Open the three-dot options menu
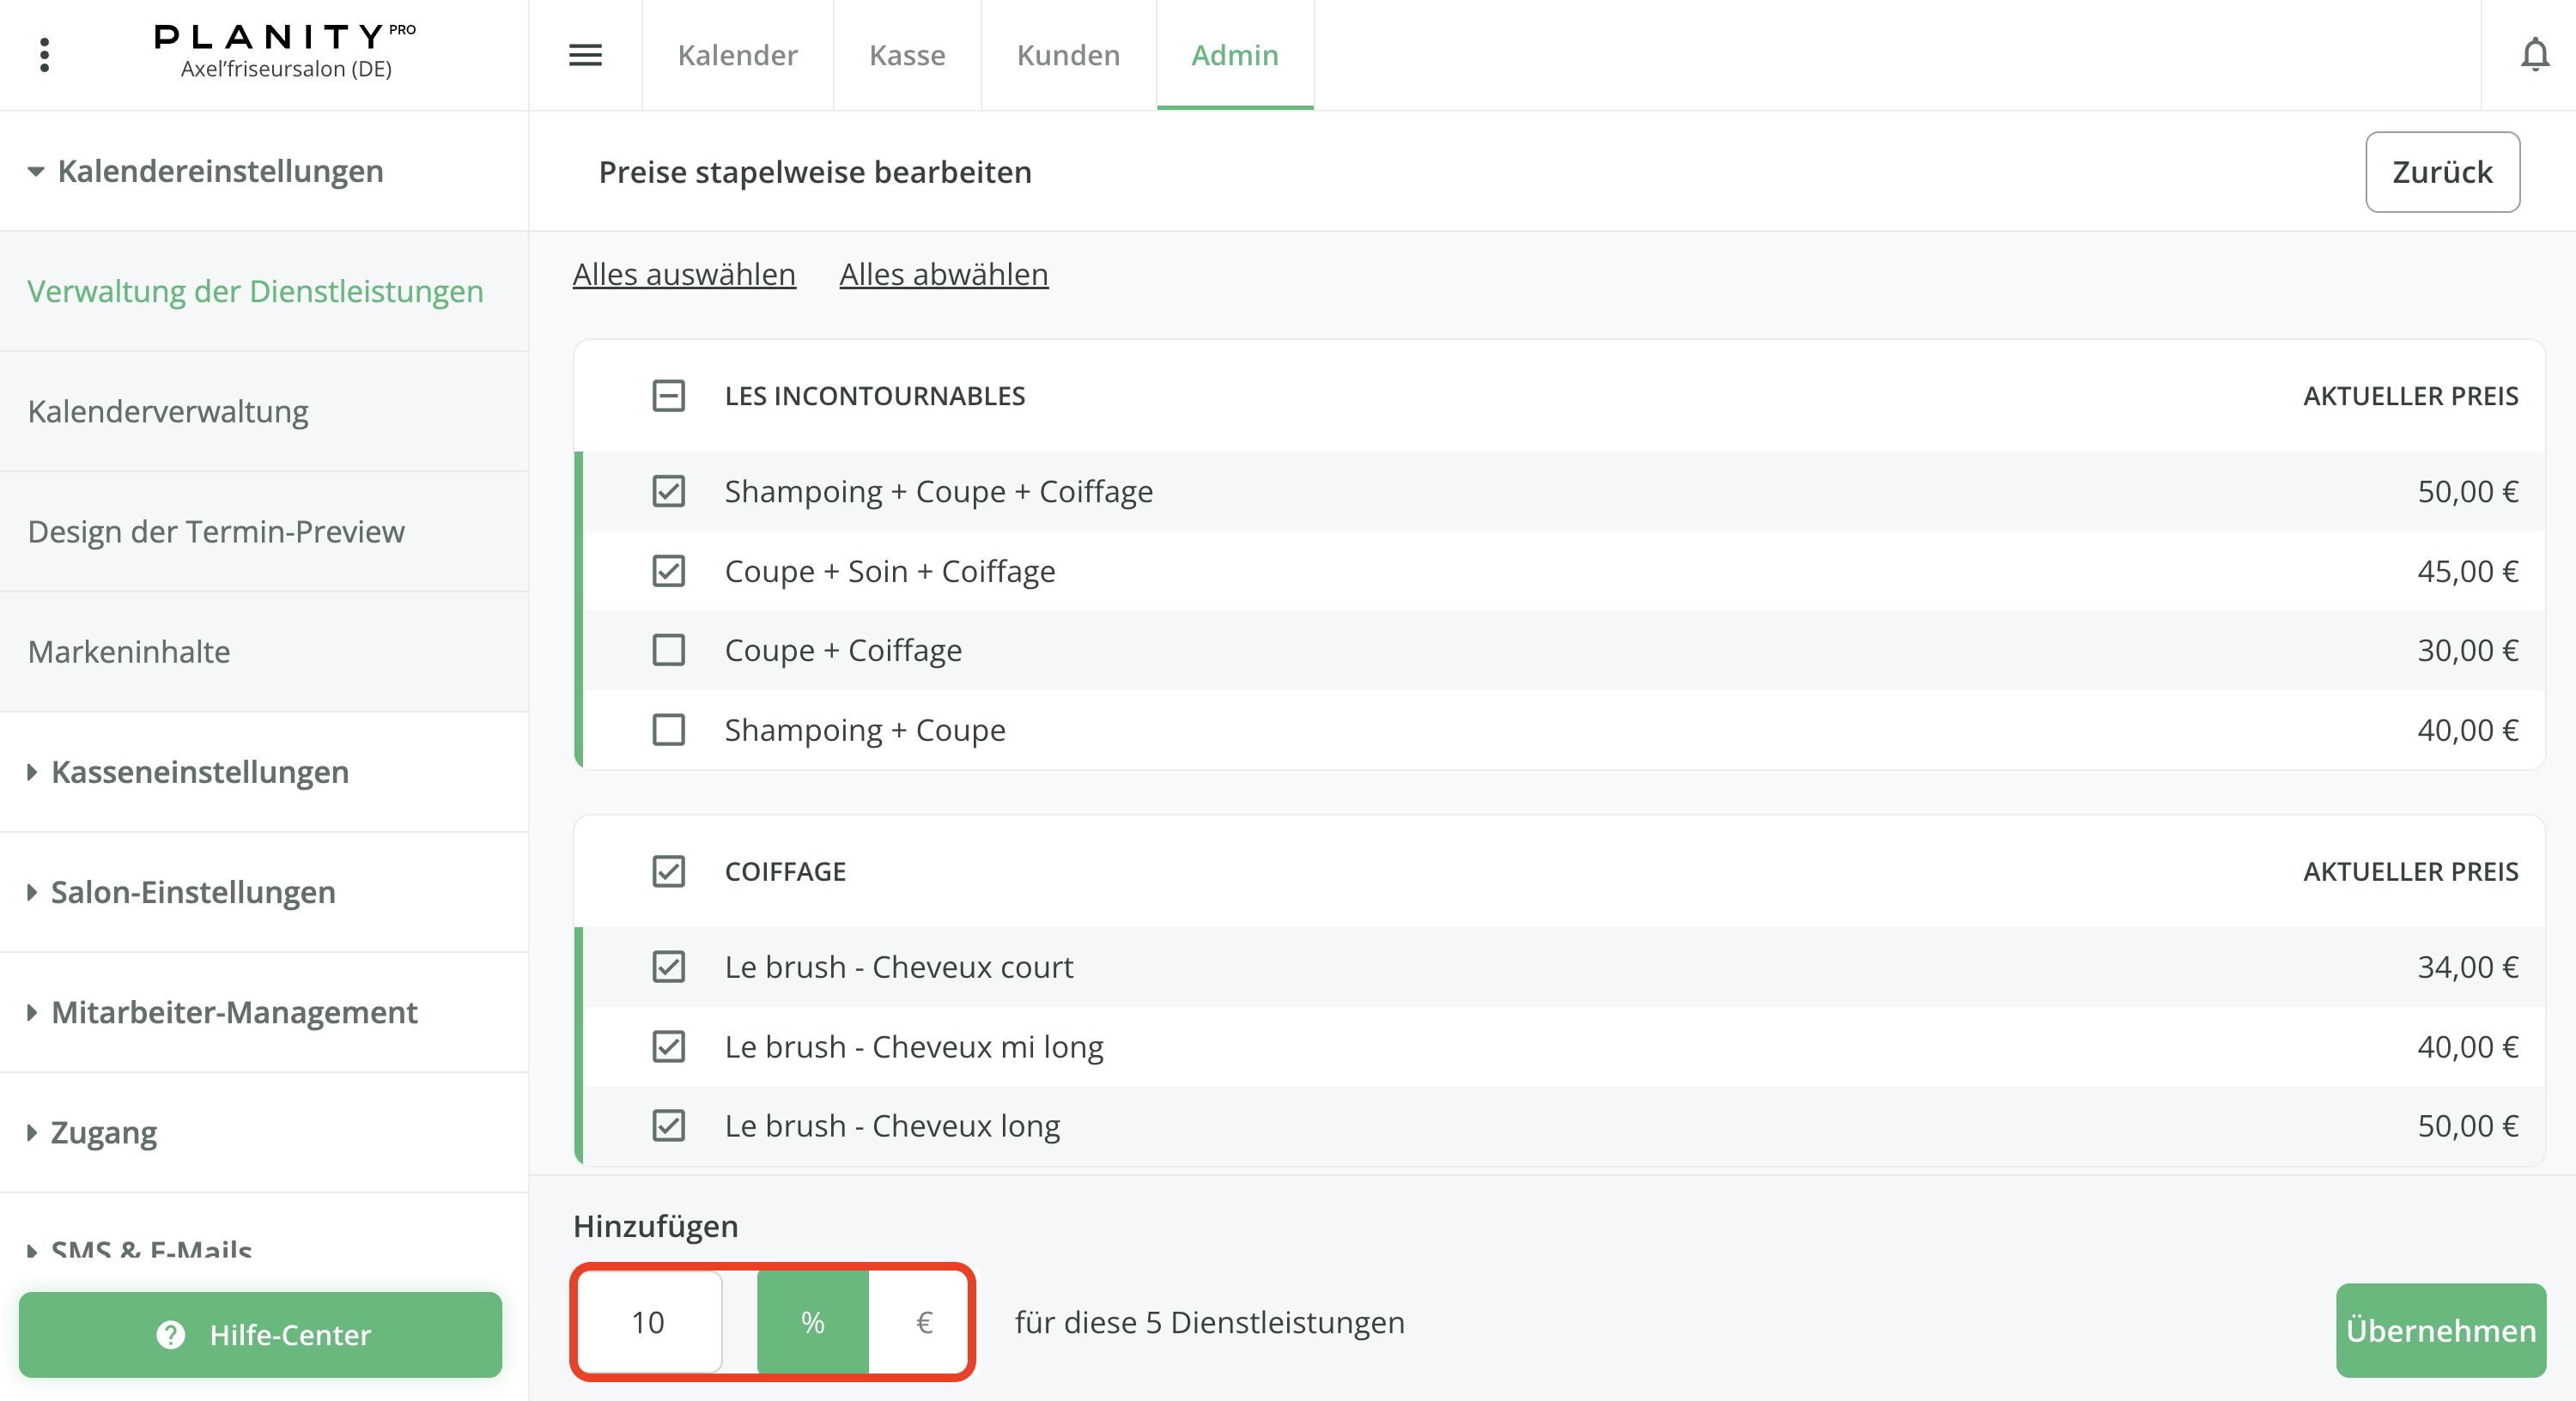 click(44, 54)
